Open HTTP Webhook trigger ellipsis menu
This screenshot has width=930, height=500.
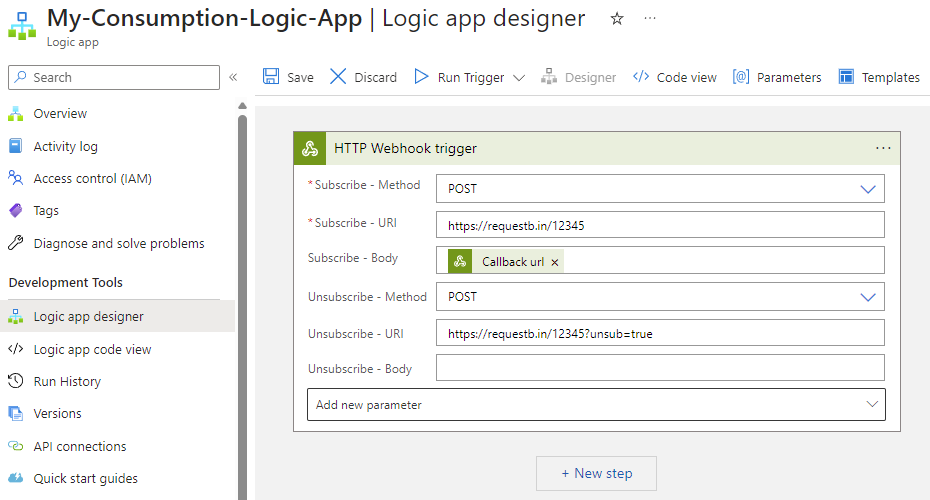(883, 148)
